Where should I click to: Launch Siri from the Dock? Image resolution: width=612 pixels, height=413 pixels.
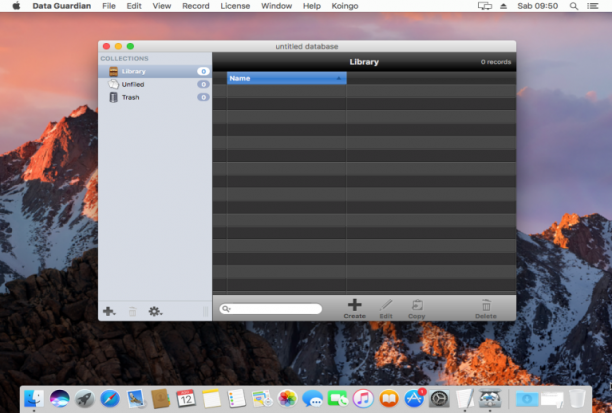[x=59, y=399]
